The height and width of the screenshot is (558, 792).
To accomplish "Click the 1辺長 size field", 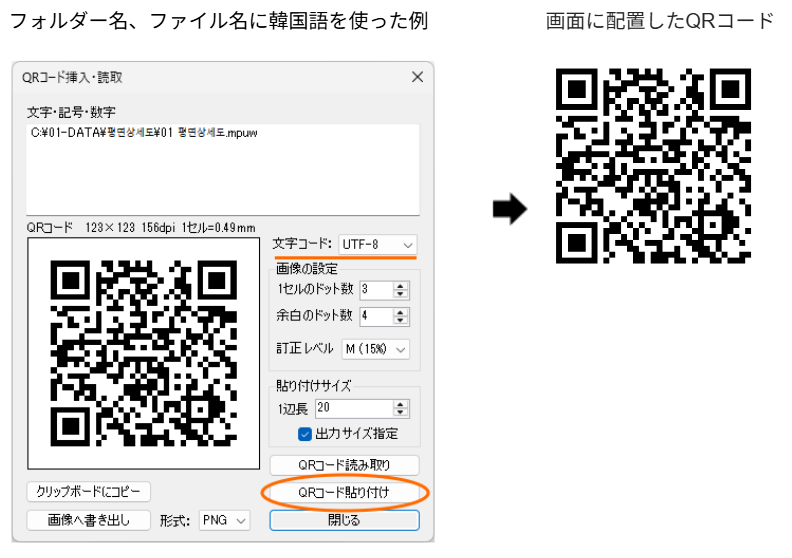I will coord(354,409).
